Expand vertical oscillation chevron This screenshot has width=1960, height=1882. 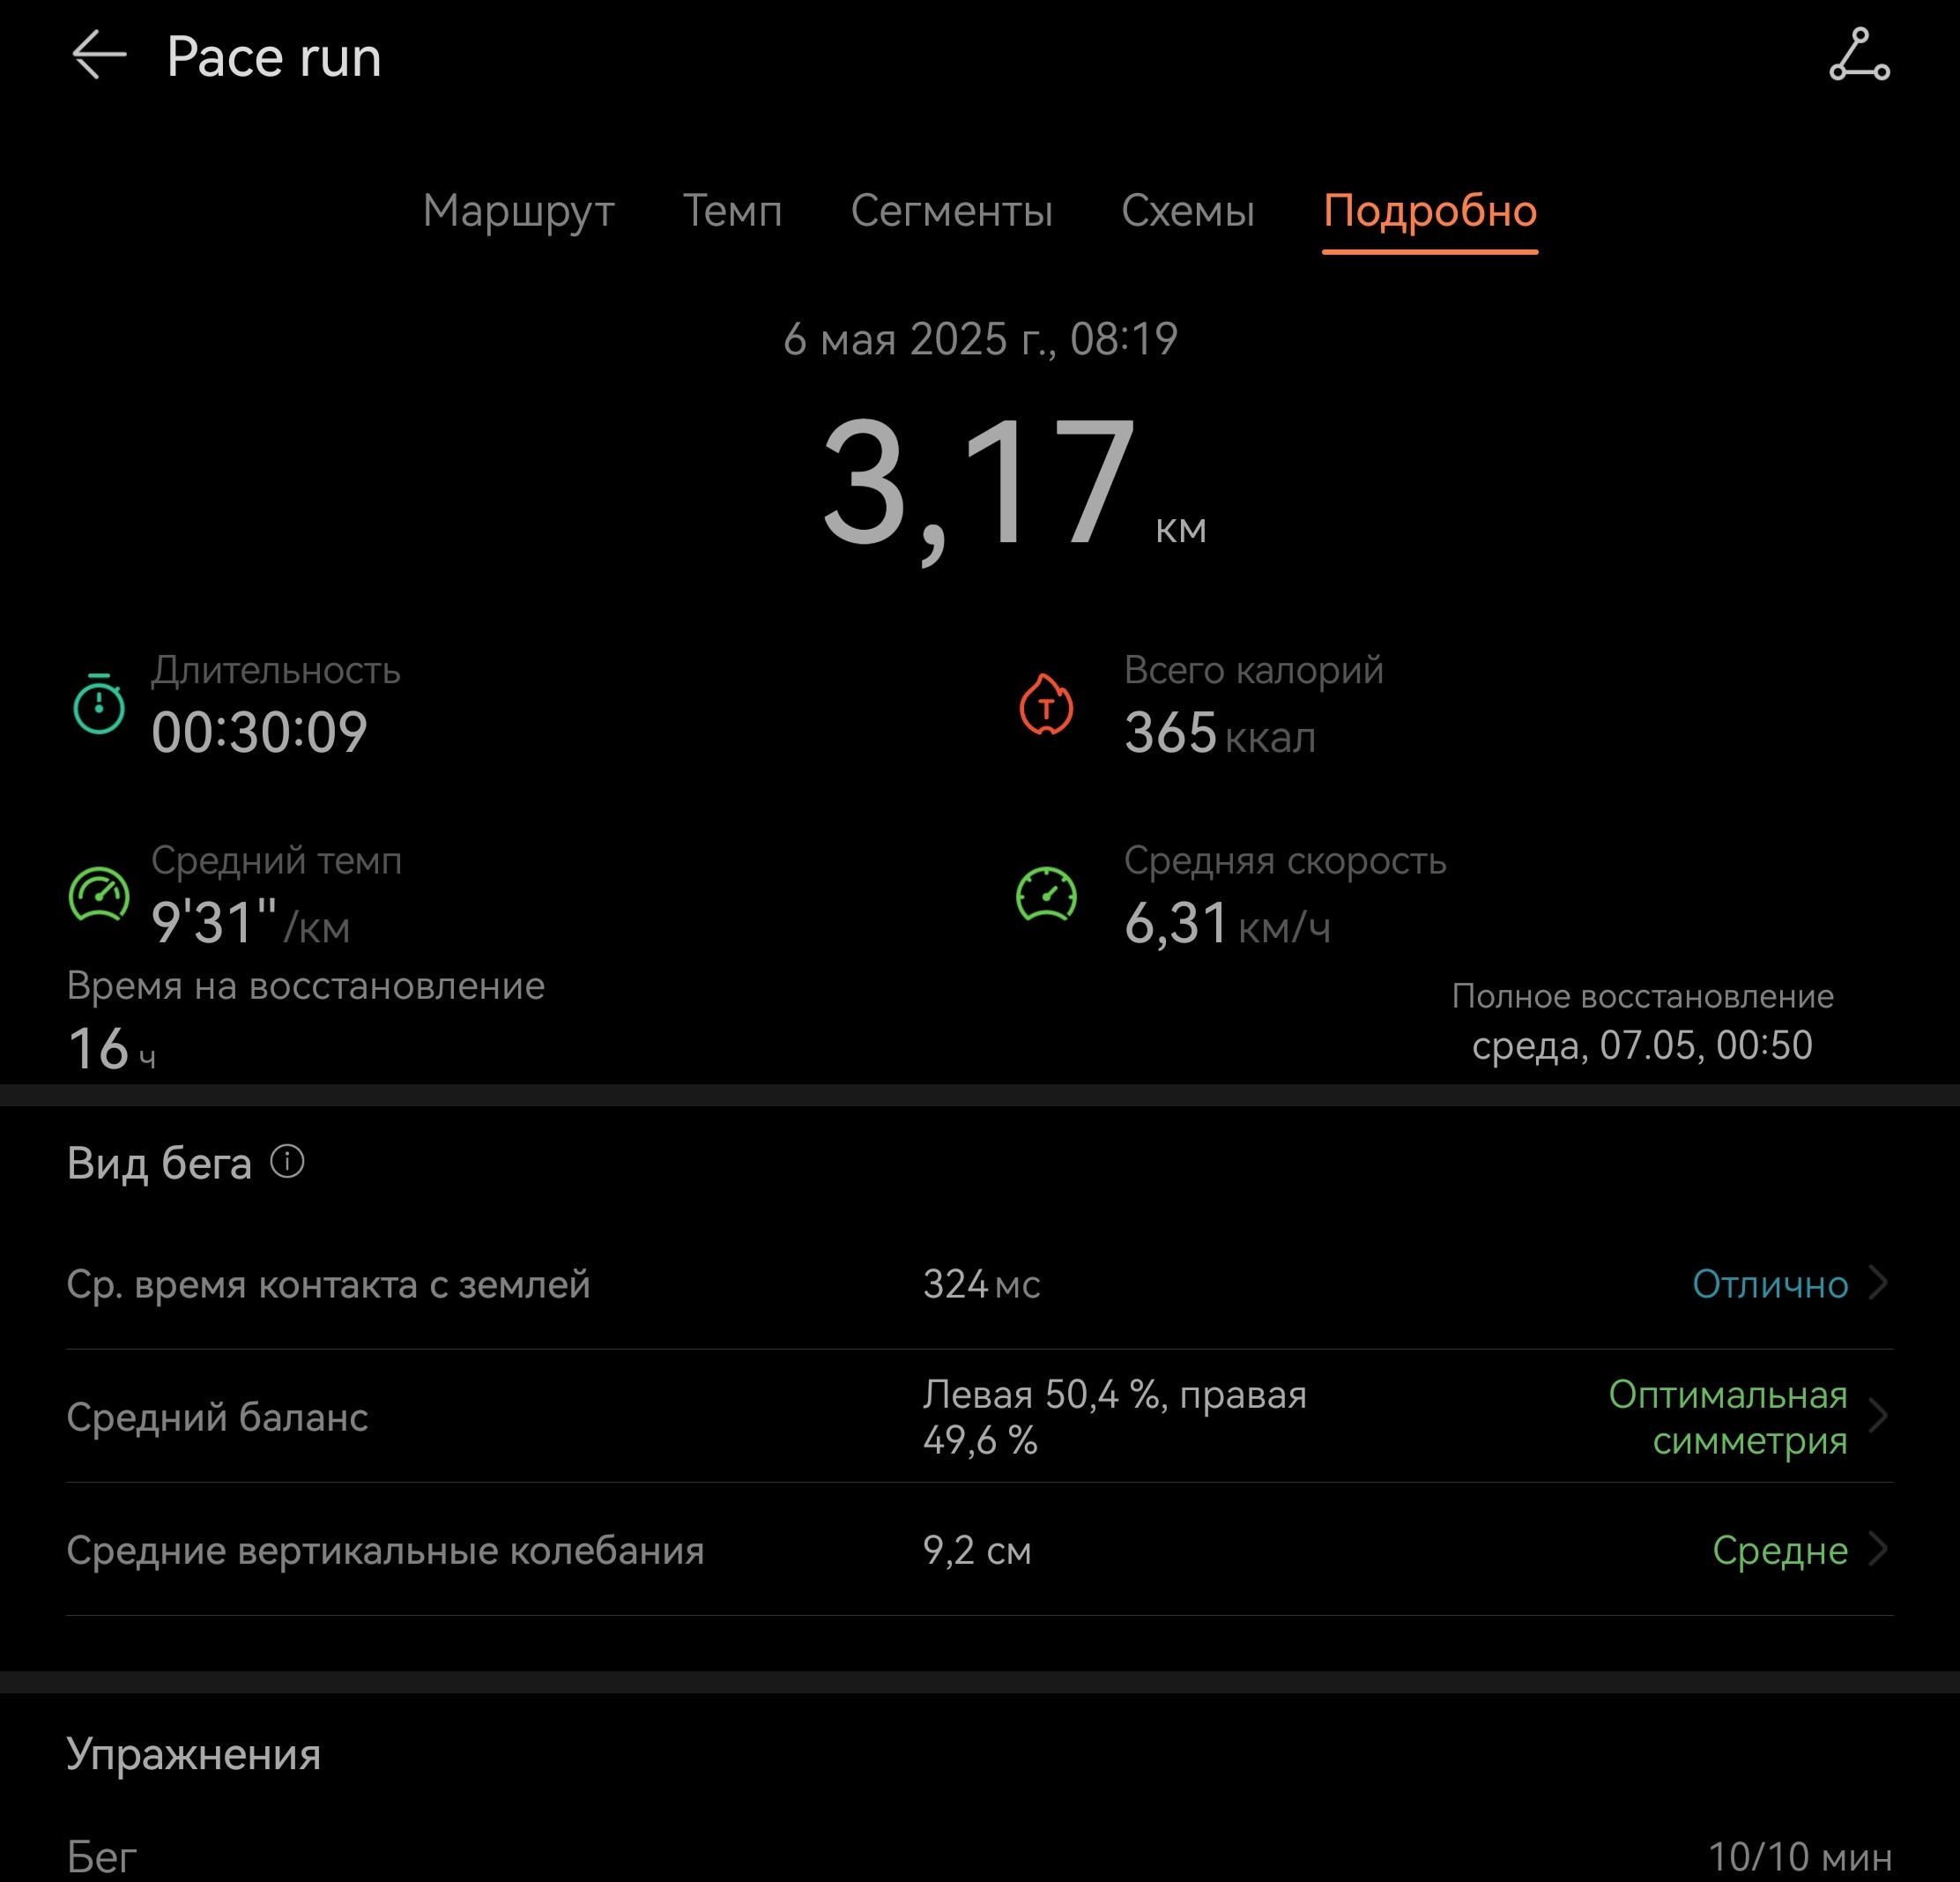point(1879,1549)
